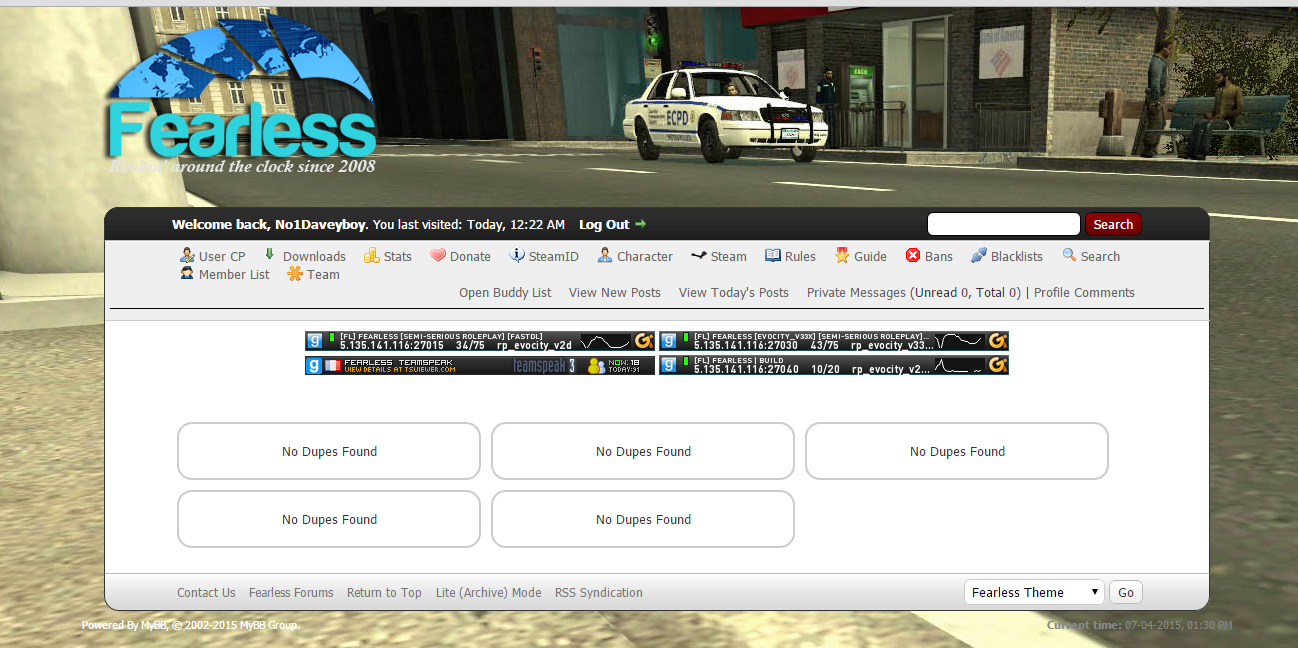Screen dimensions: 1298x648
Task: Open the SteamID menu link
Action: 554,256
